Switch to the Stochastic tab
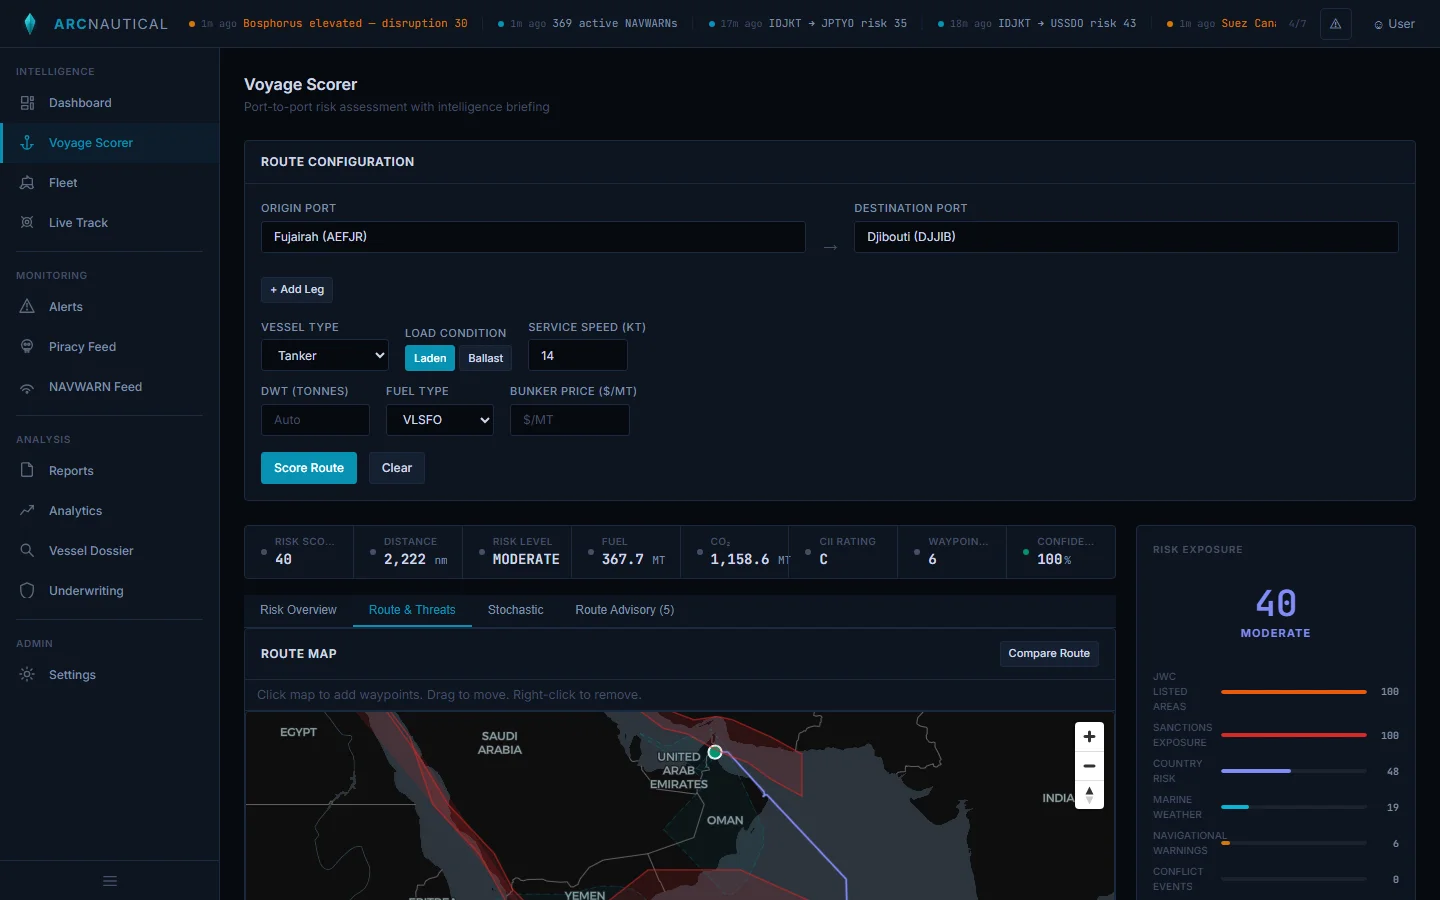 click(x=516, y=610)
